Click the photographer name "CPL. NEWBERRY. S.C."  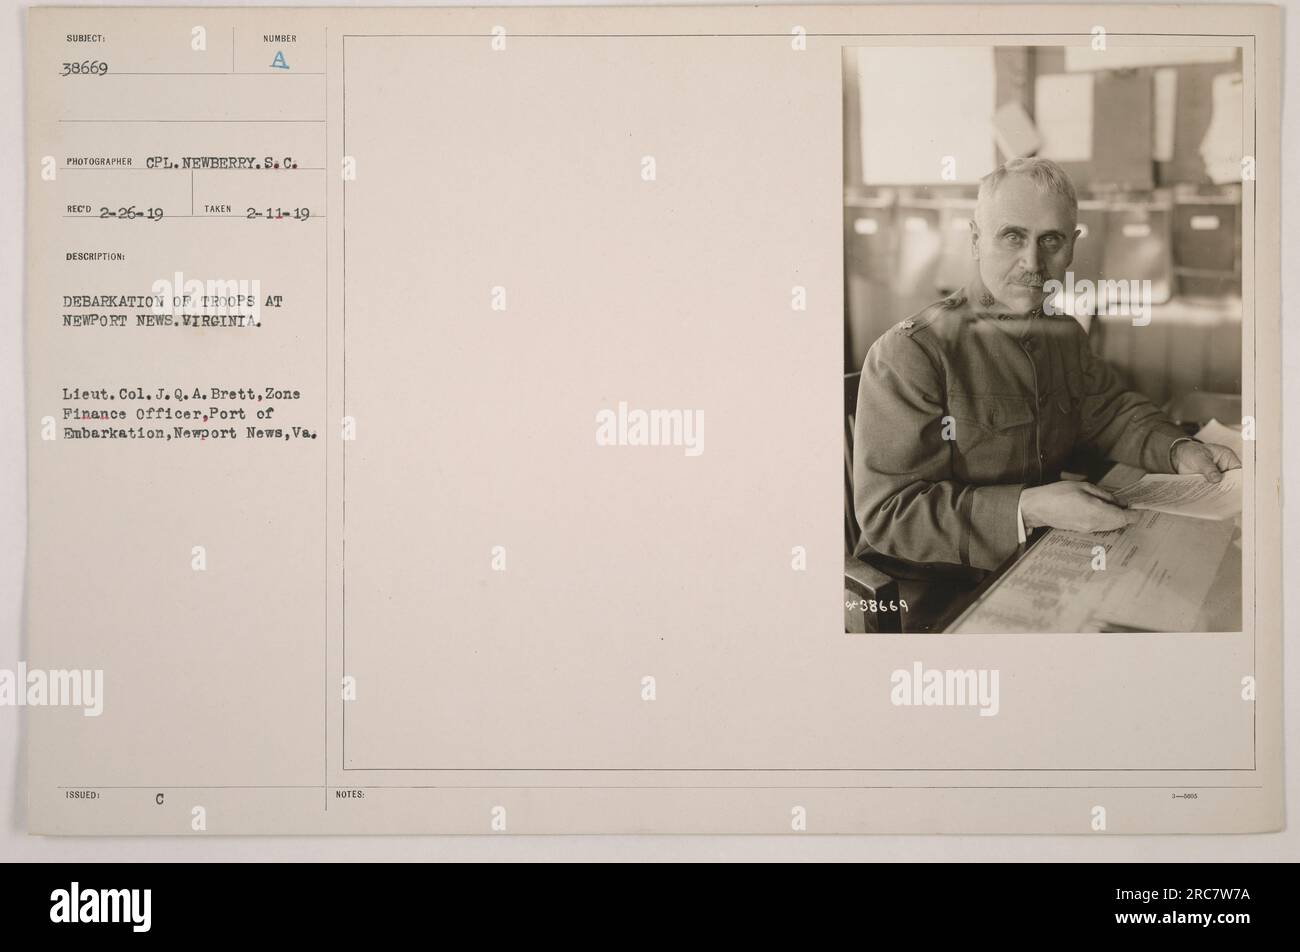[x=220, y=161]
